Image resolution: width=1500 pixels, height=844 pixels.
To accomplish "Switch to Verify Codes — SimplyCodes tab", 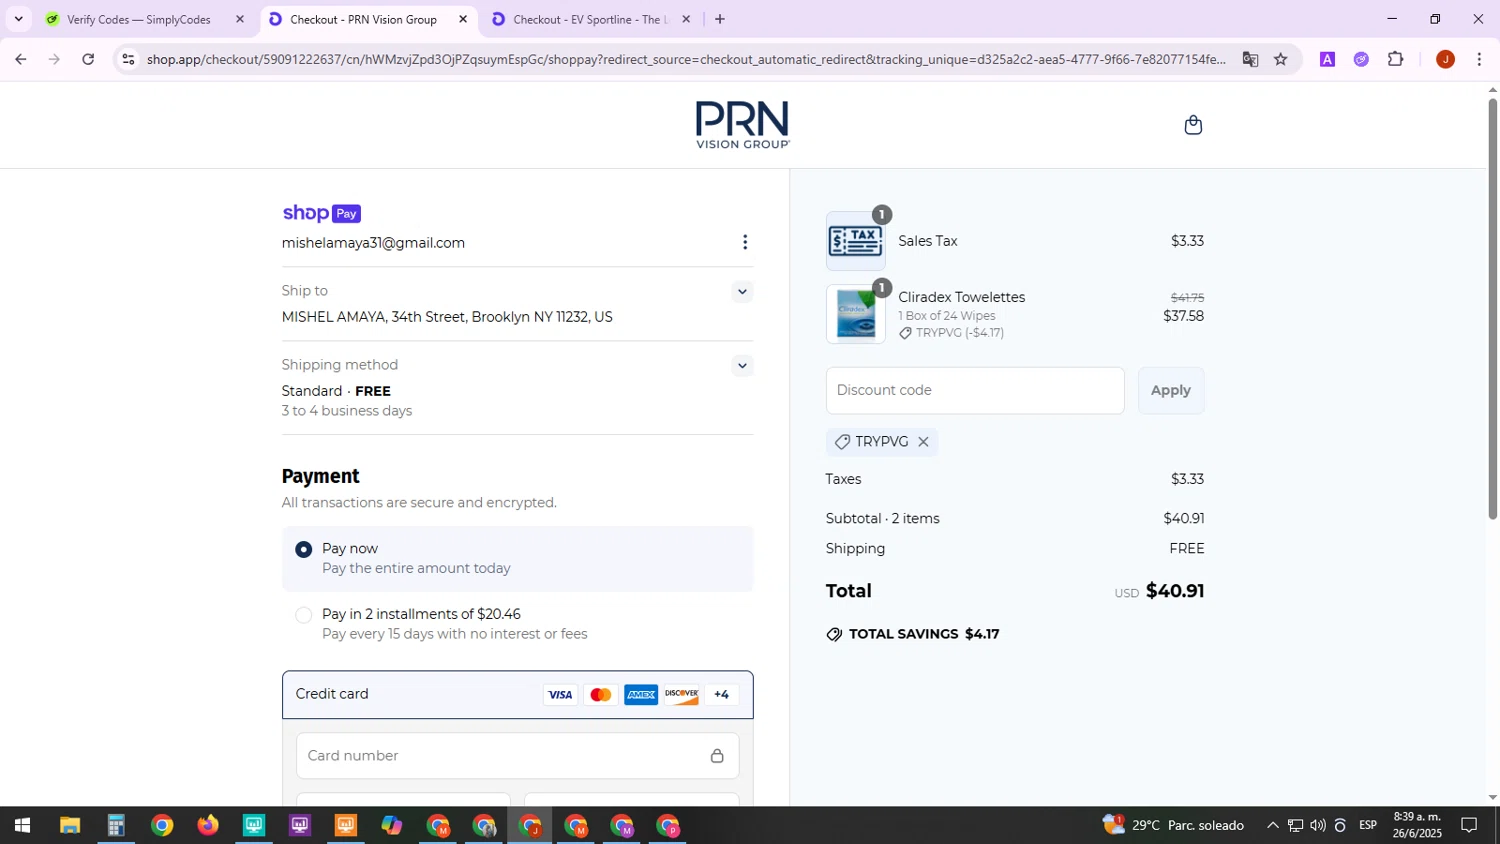I will point(140,20).
